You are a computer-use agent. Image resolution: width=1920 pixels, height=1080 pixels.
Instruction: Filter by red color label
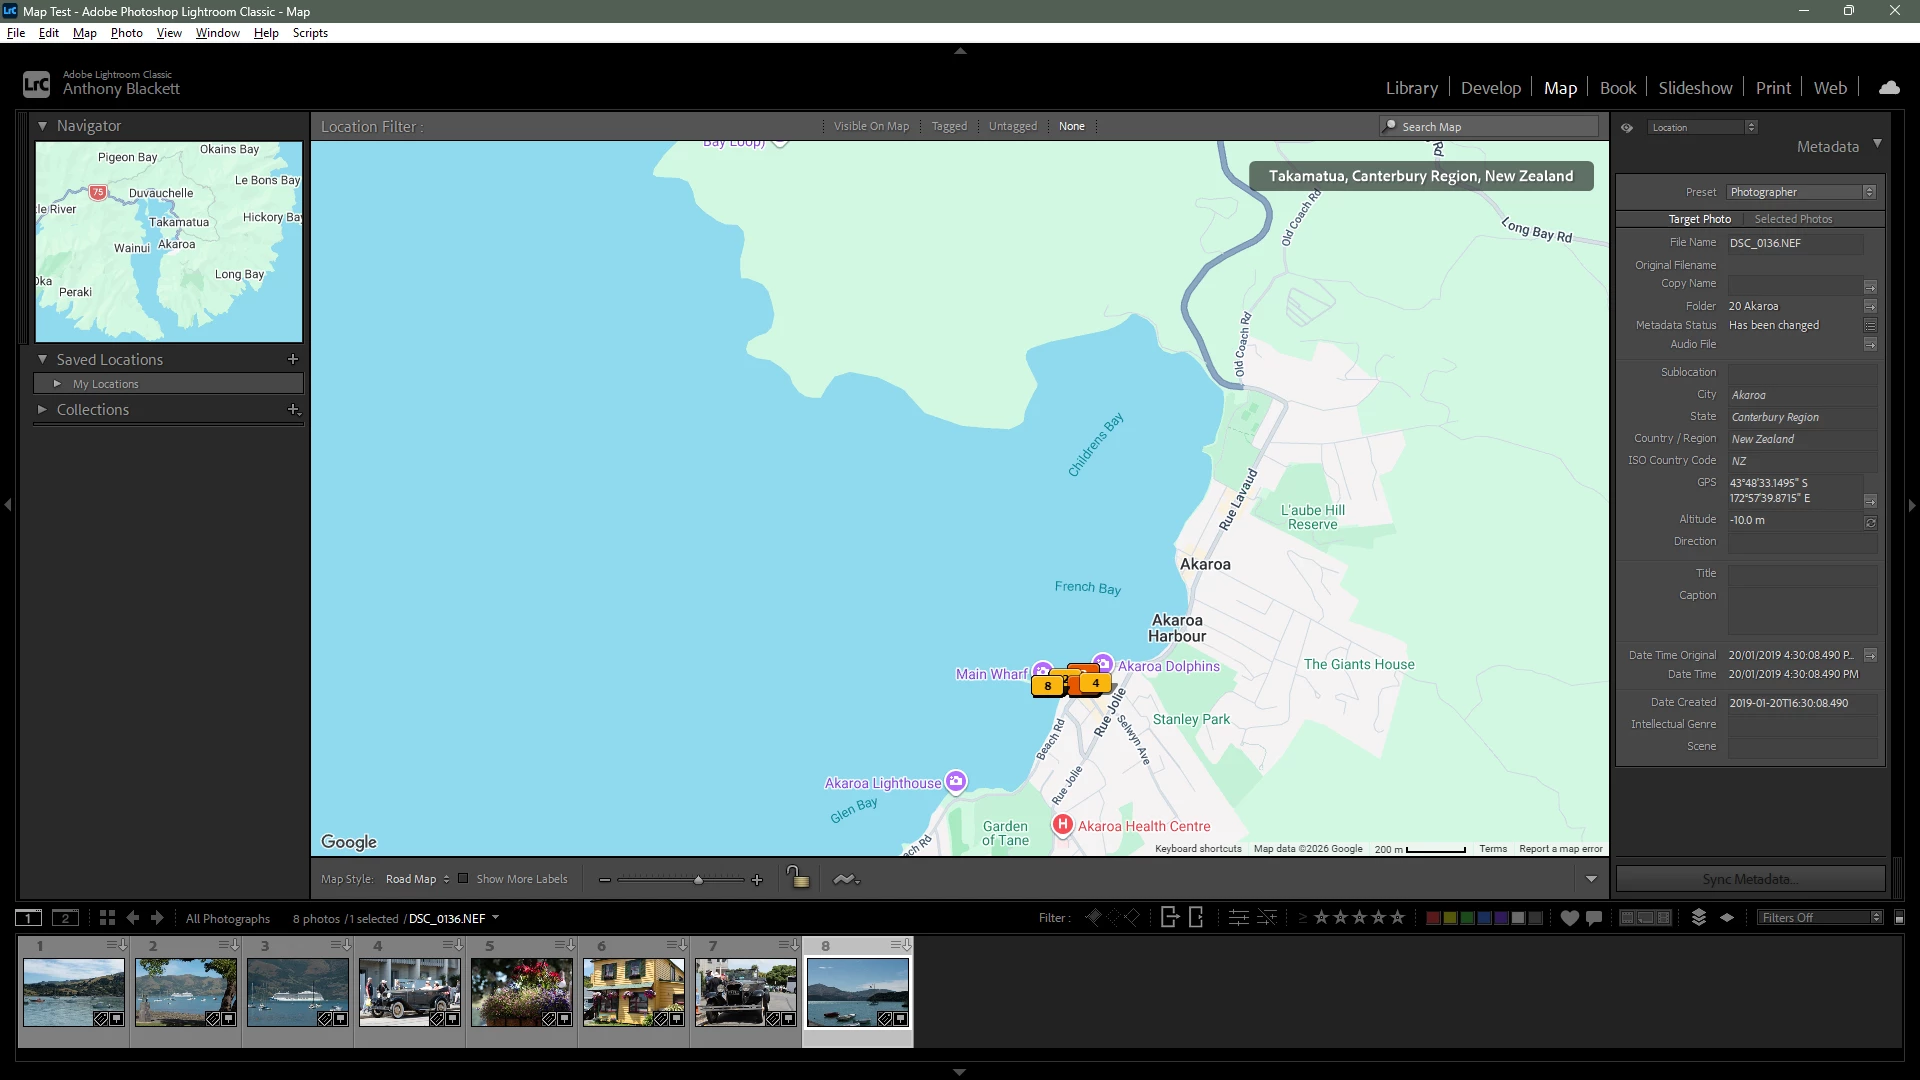[1432, 918]
